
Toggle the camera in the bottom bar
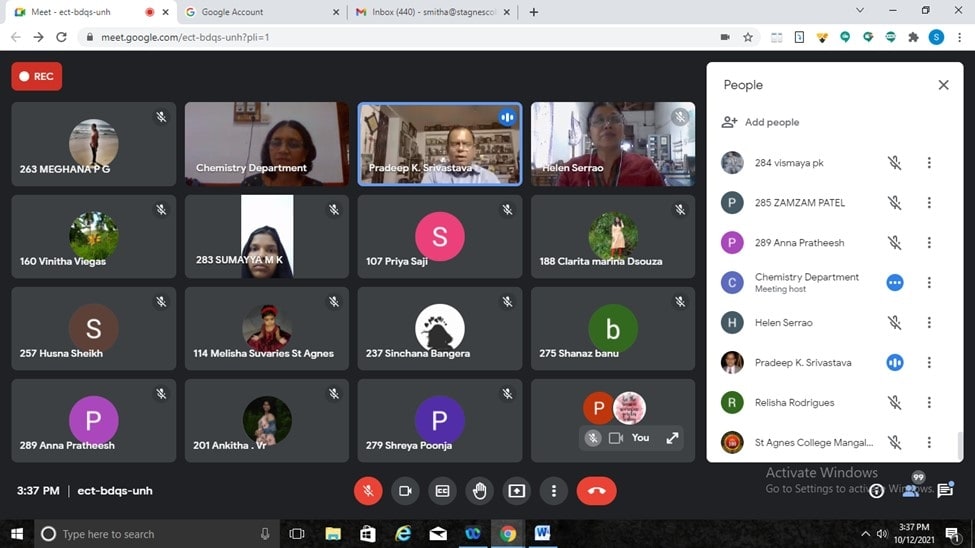(x=405, y=491)
